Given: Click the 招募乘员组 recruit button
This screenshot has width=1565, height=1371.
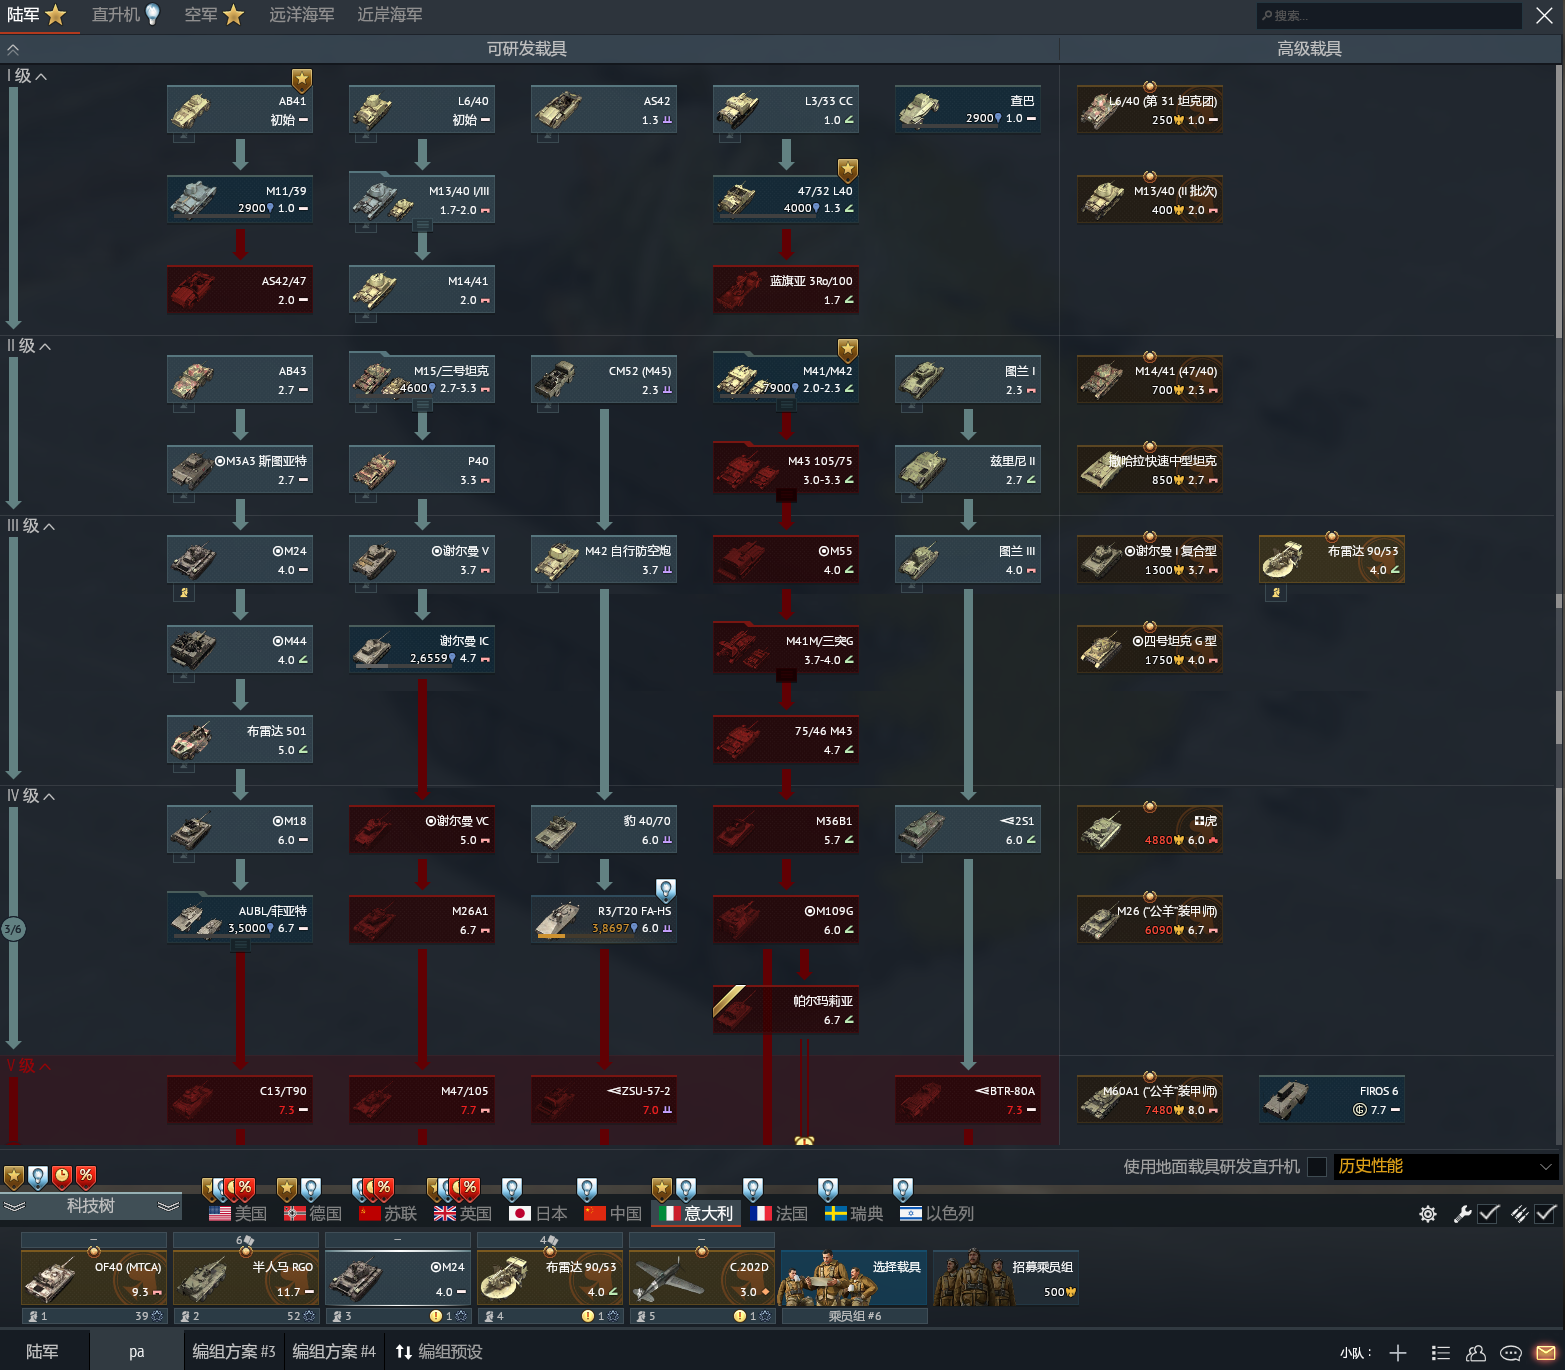Looking at the screenshot, I should click(1006, 1278).
